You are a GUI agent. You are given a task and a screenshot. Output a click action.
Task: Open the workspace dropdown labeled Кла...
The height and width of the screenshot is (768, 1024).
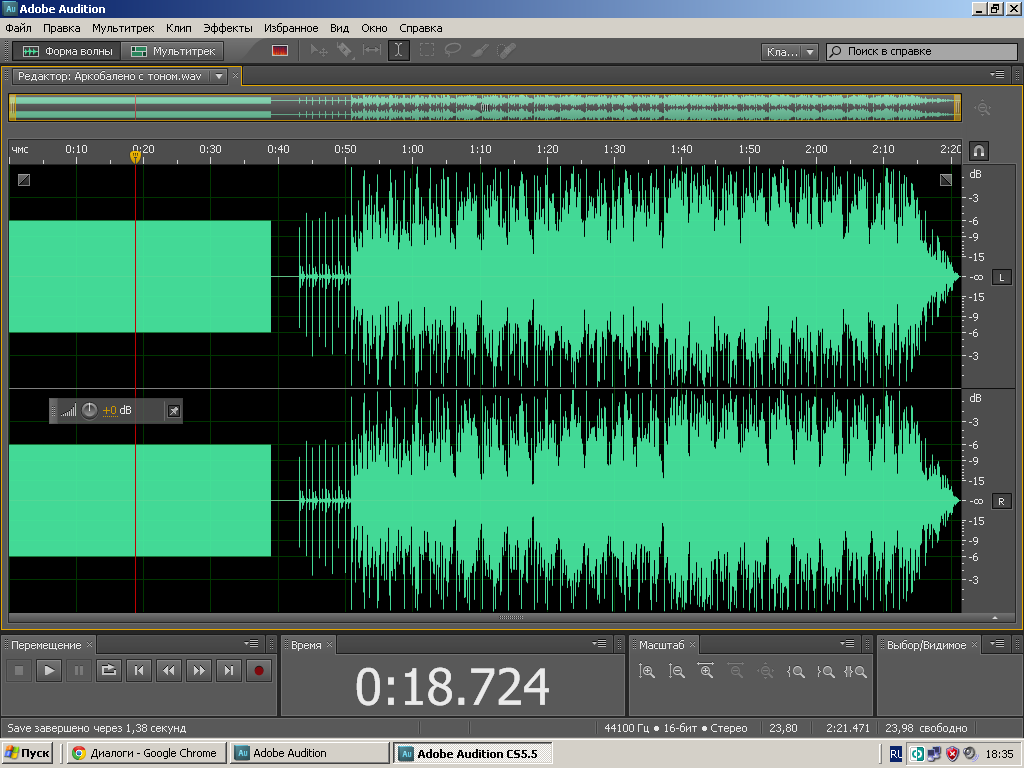[790, 51]
